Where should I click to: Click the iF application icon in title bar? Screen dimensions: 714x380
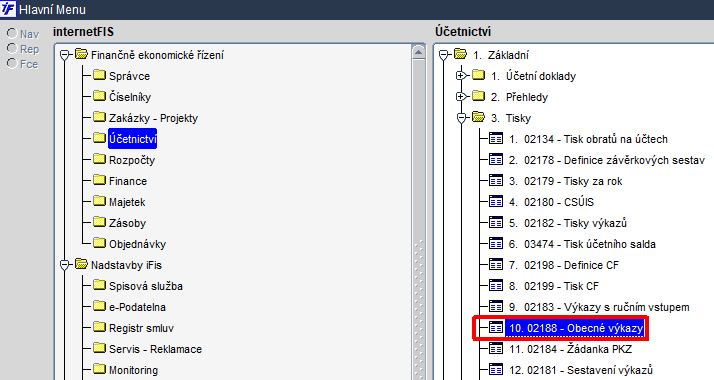pyautogui.click(x=8, y=9)
